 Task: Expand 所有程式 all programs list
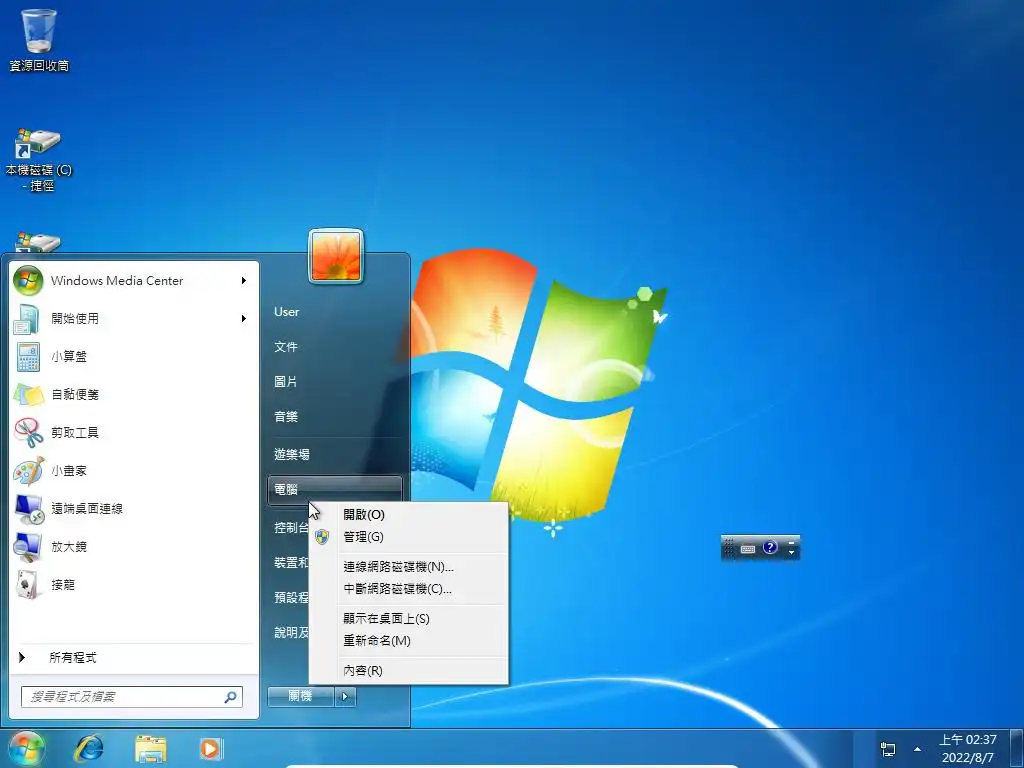tap(134, 658)
